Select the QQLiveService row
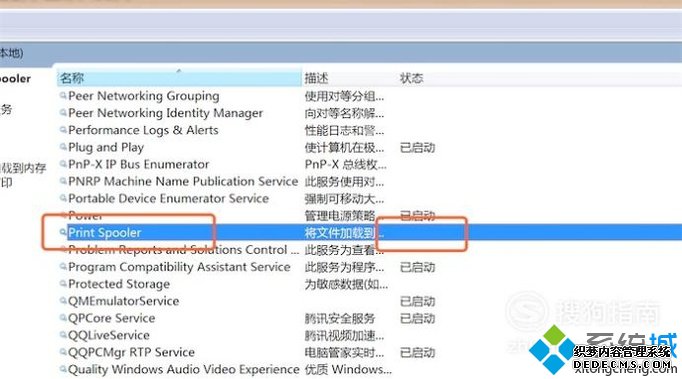Image resolution: width=682 pixels, height=379 pixels. pos(109,335)
